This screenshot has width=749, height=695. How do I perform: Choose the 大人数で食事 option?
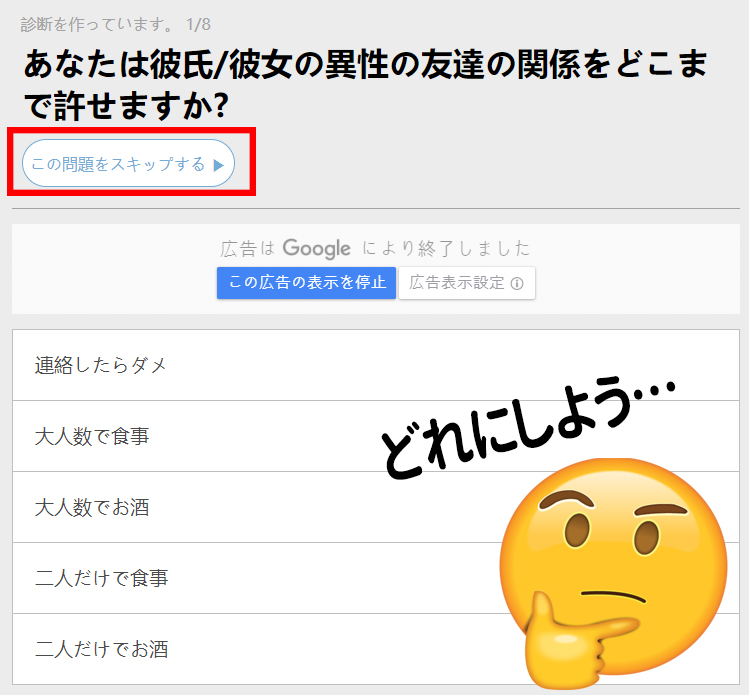(375, 436)
